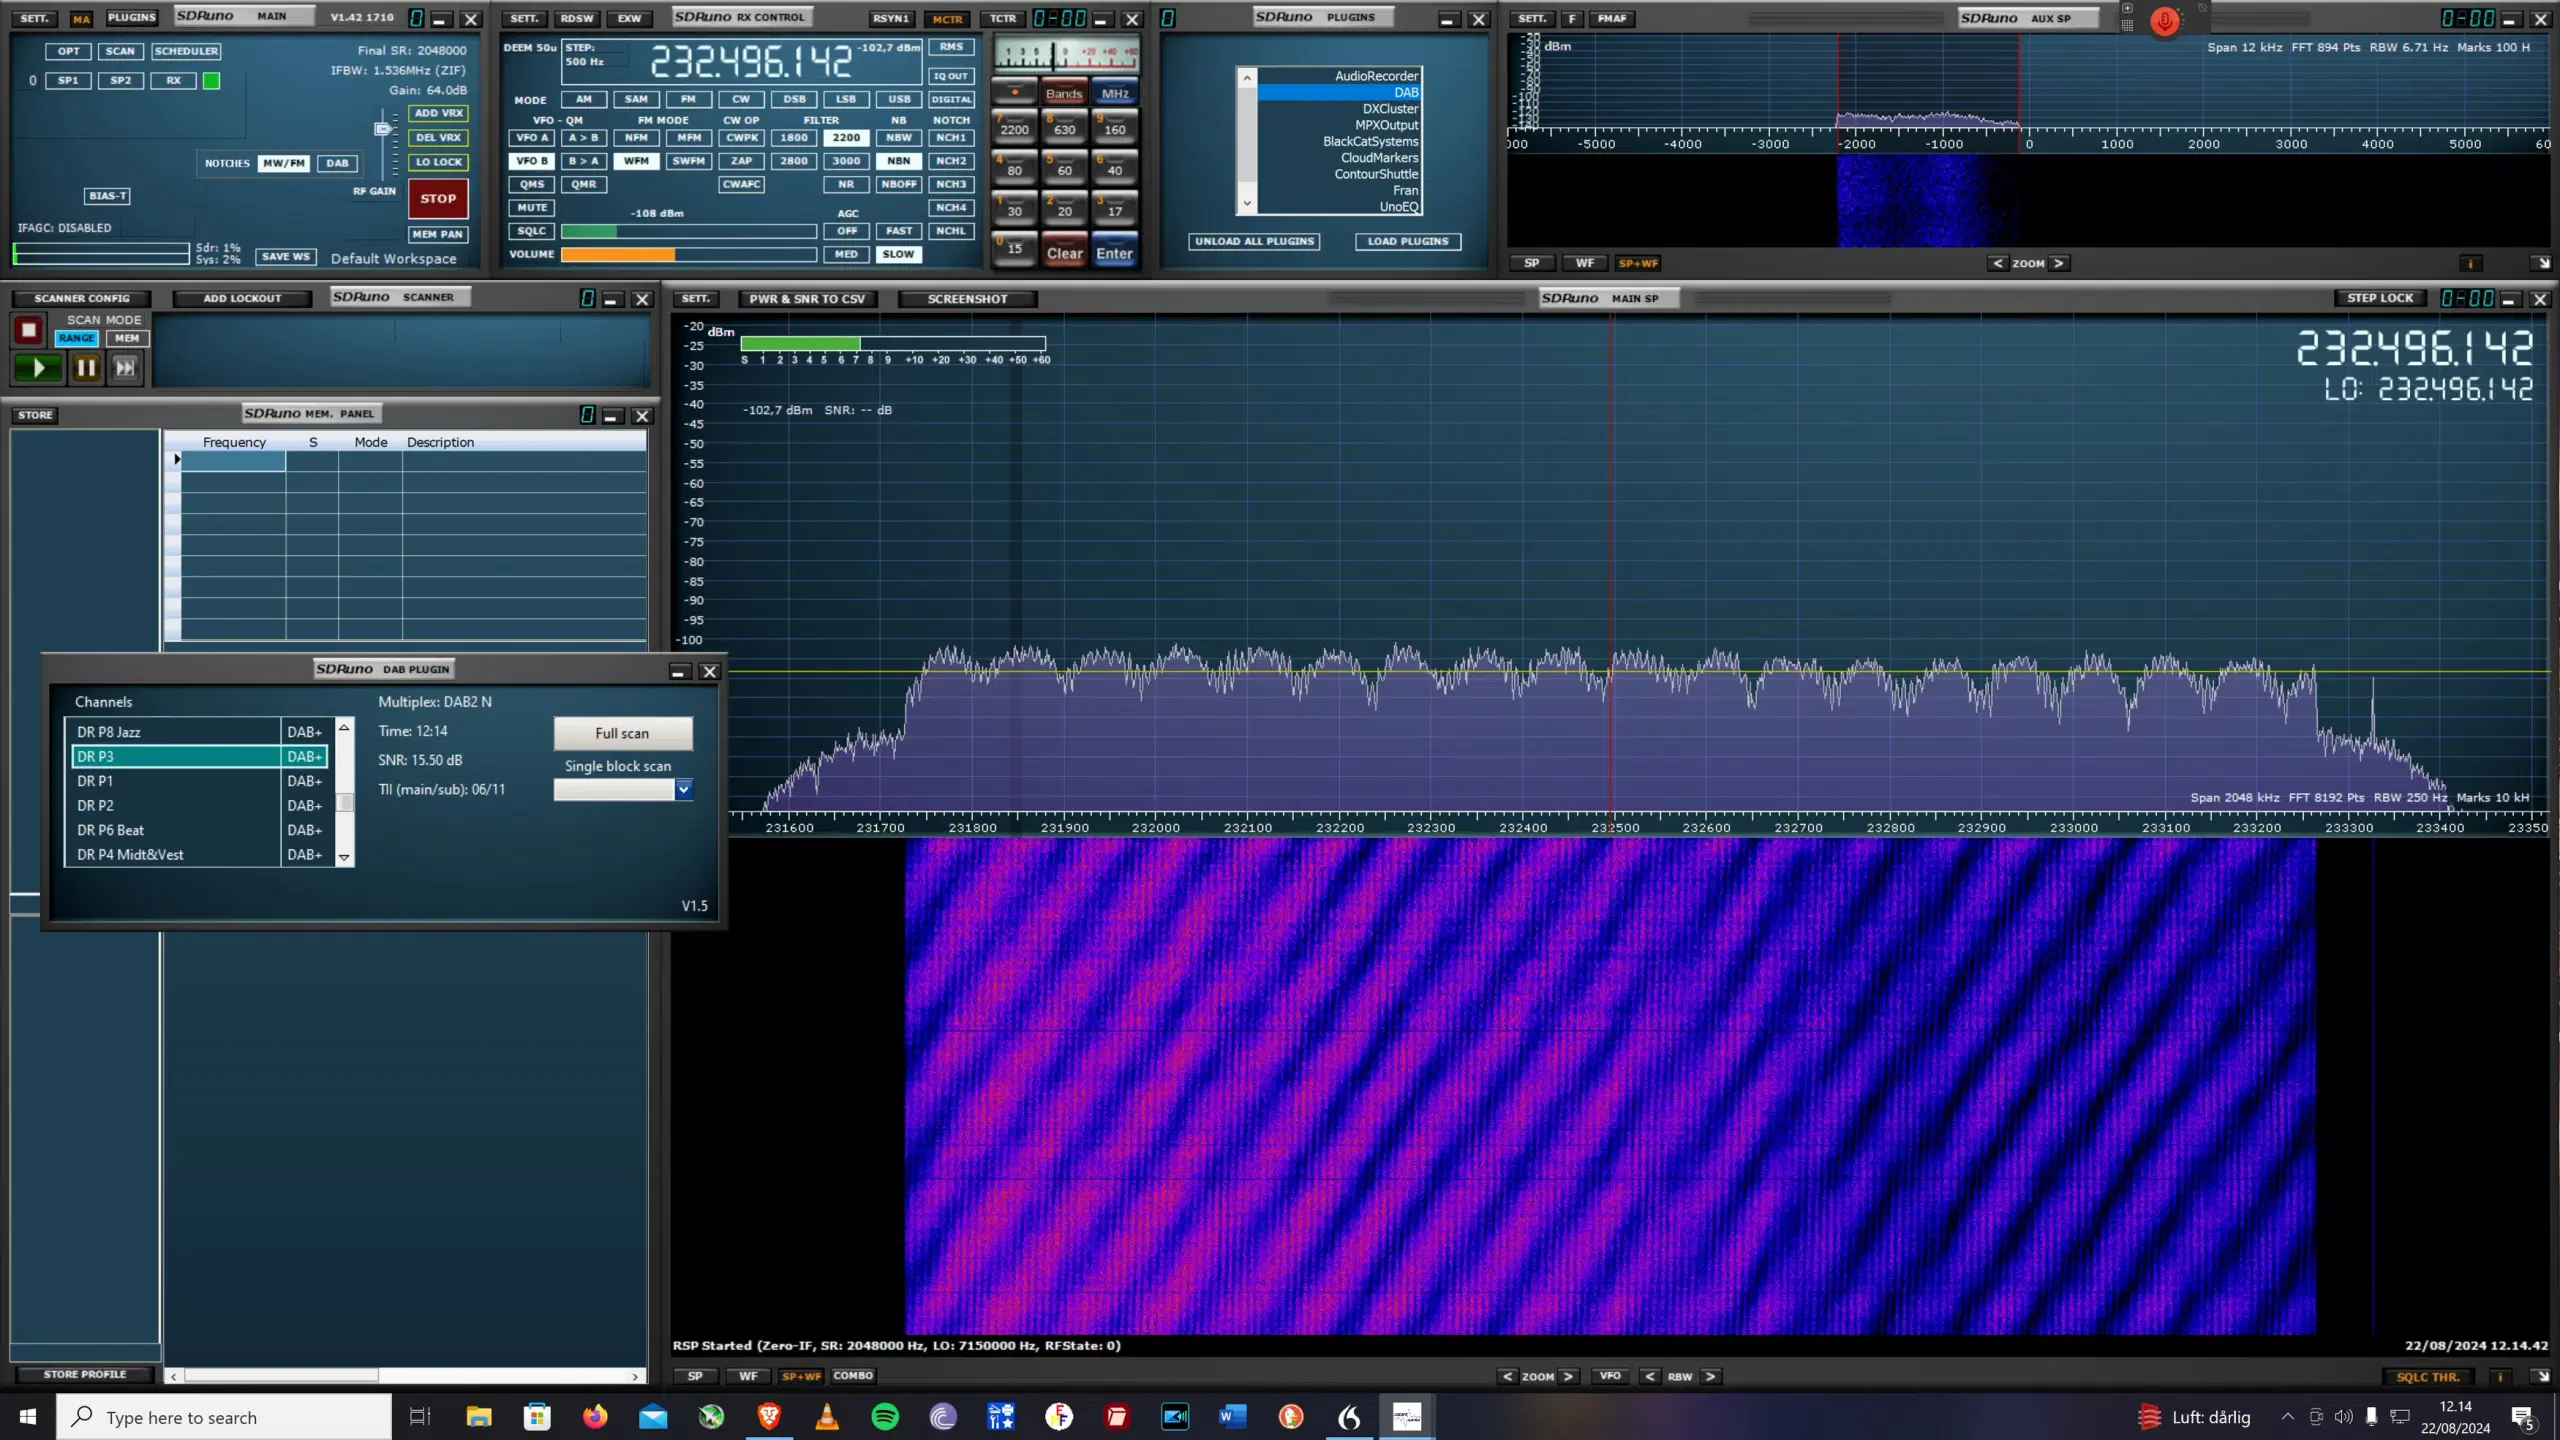This screenshot has height=1440, width=2560.
Task: Click the Windows search box
Action: [224, 1417]
